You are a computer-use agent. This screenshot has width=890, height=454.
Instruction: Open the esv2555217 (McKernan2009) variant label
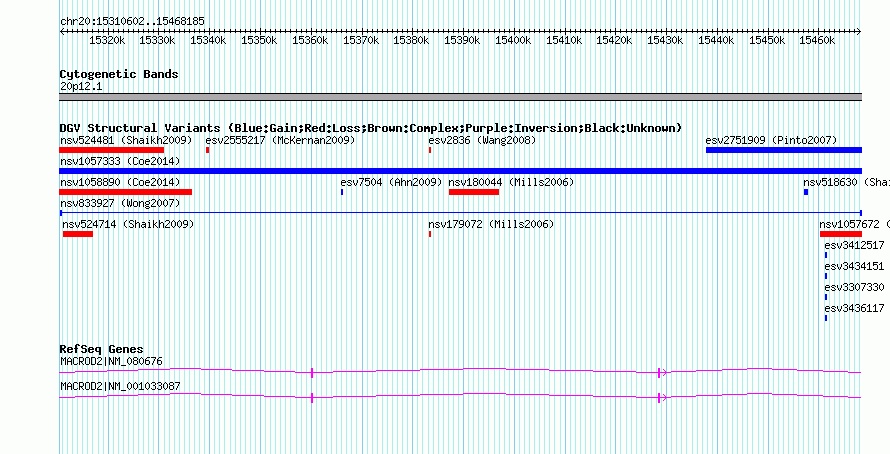coord(280,140)
